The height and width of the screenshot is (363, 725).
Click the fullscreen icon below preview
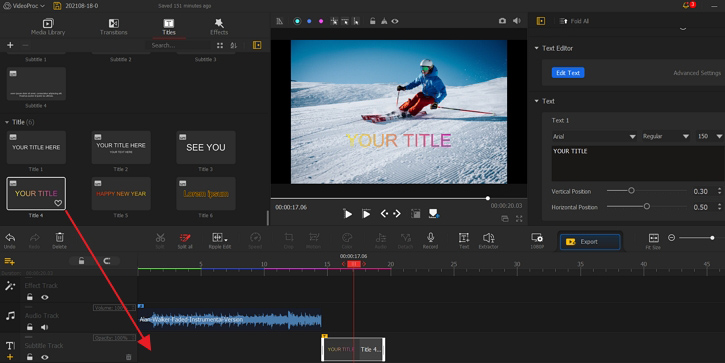tap(519, 219)
